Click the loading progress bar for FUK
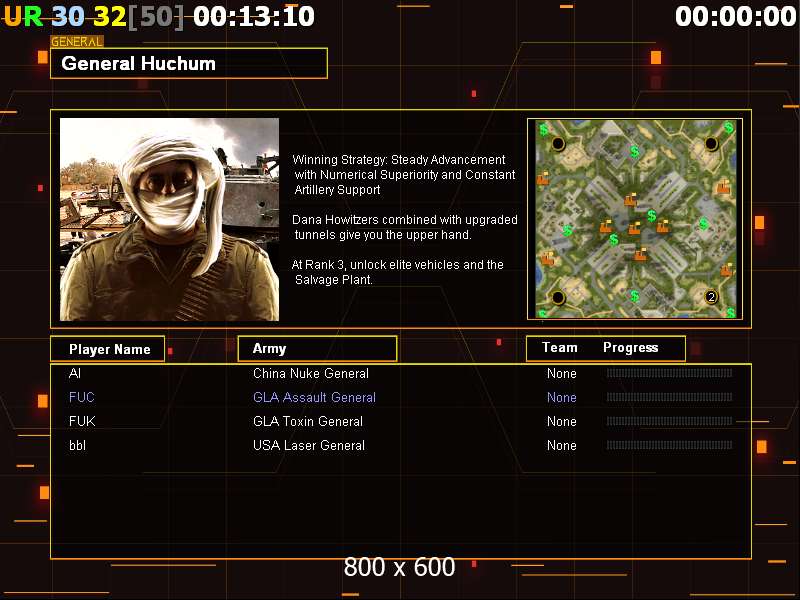Image resolution: width=800 pixels, height=600 pixels. point(669,421)
